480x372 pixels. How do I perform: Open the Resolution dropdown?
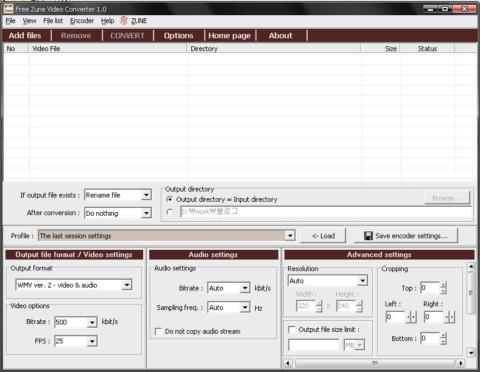[x=363, y=281]
